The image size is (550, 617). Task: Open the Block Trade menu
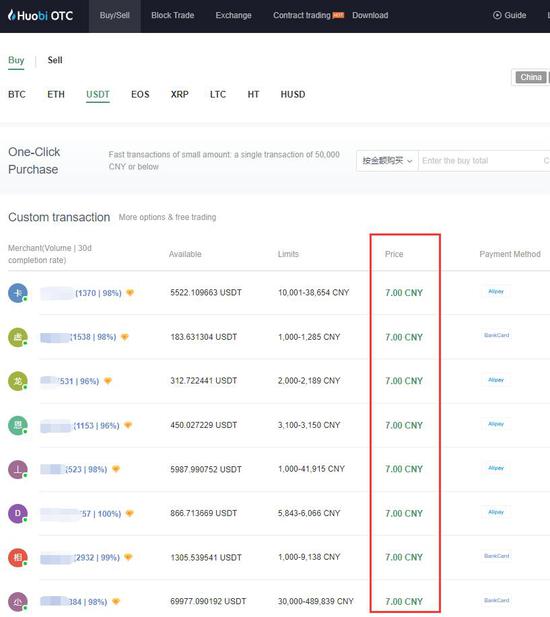pyautogui.click(x=173, y=15)
